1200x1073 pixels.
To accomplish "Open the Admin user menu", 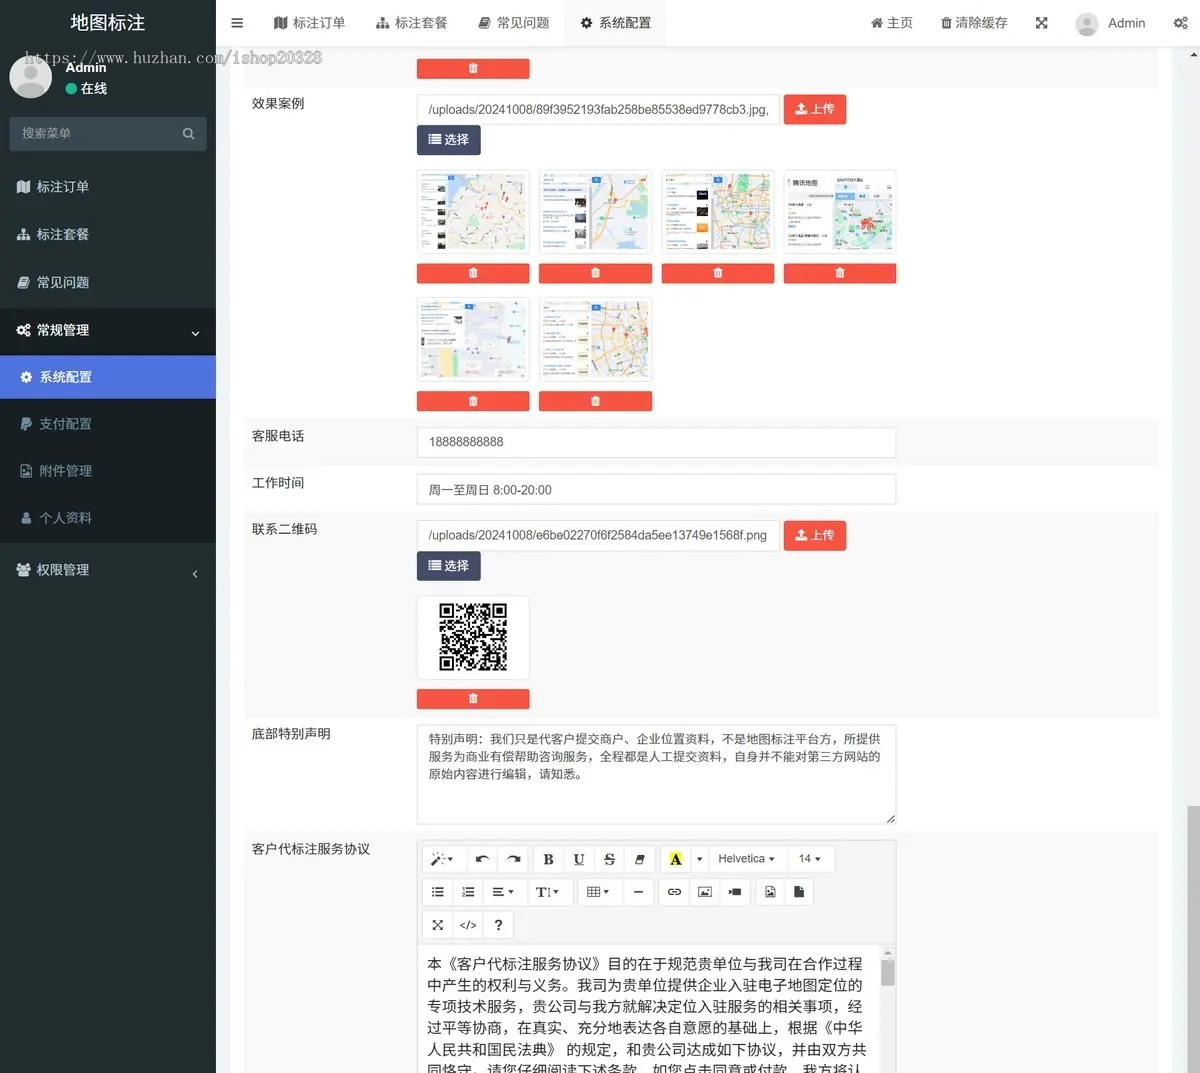I will 1110,23.
